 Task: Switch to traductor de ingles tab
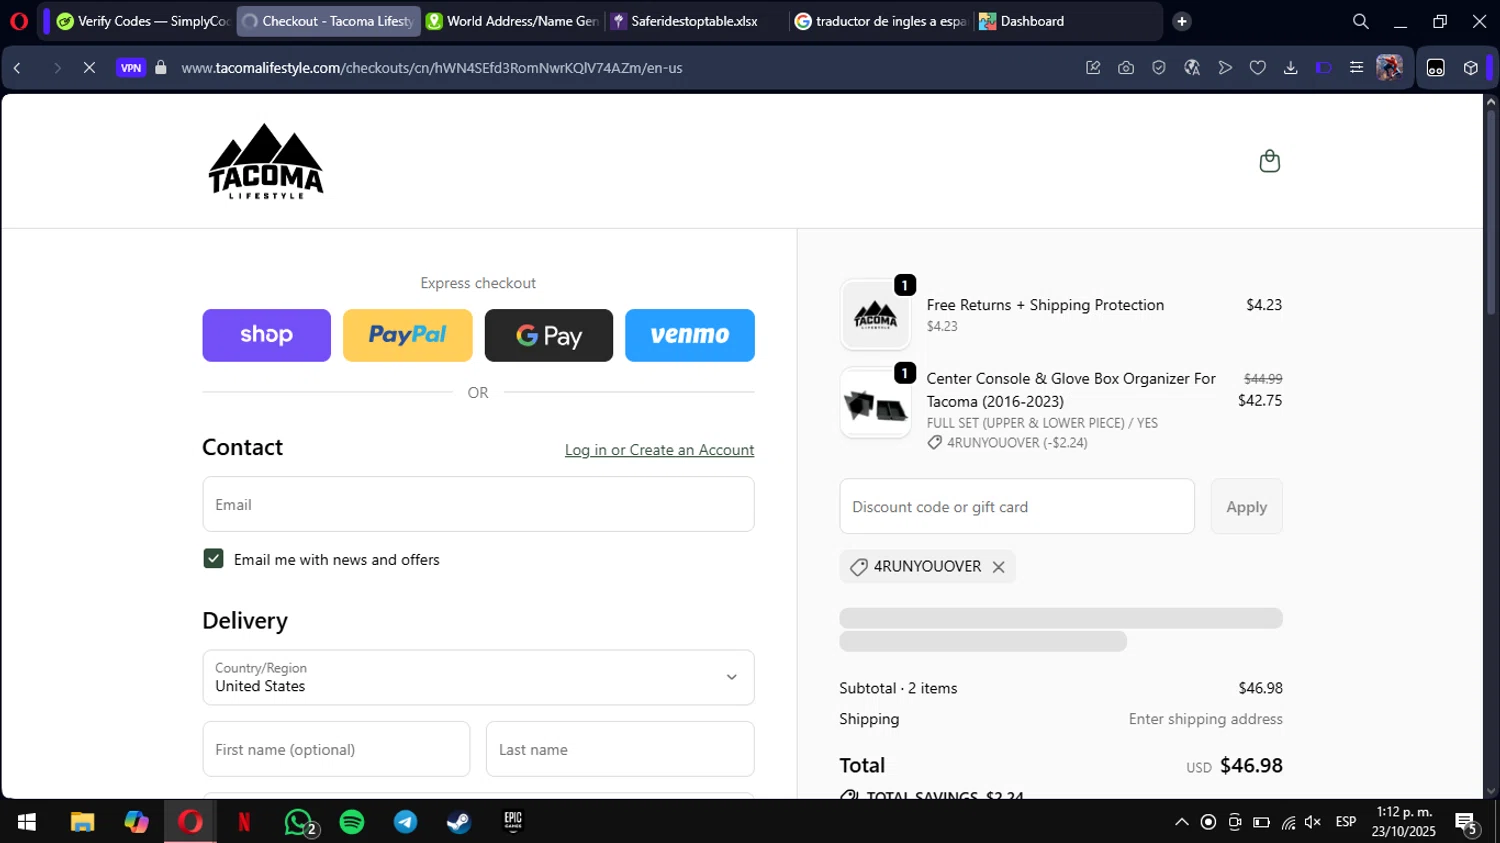(x=881, y=21)
